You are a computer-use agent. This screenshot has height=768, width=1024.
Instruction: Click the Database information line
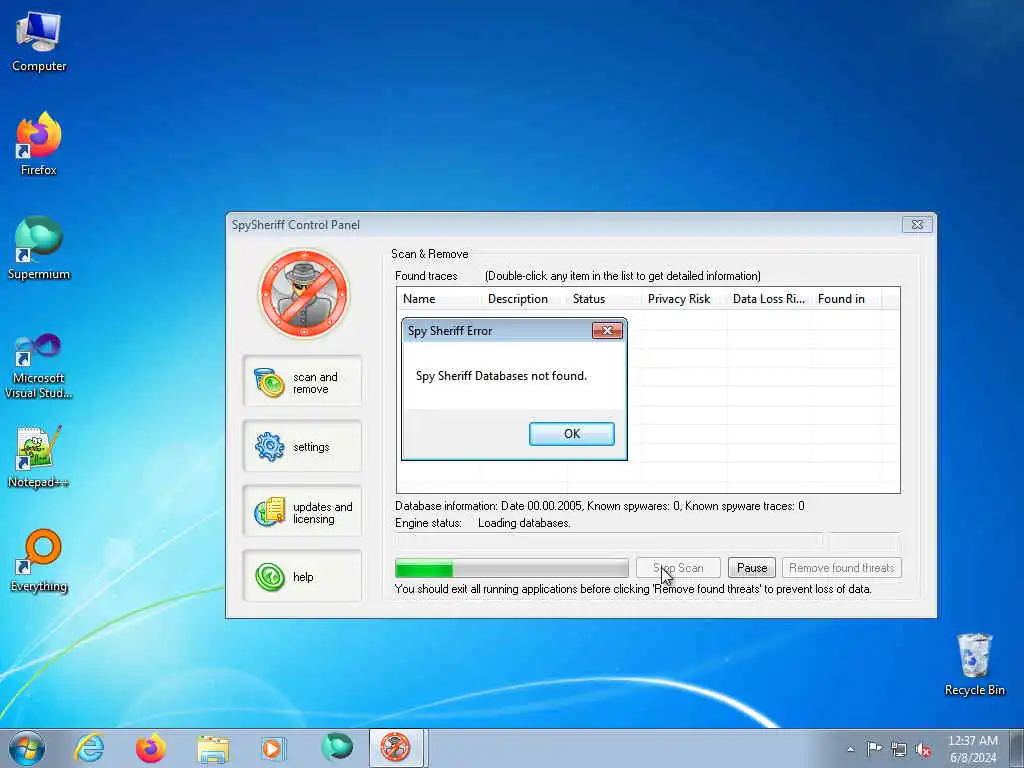[600, 506]
